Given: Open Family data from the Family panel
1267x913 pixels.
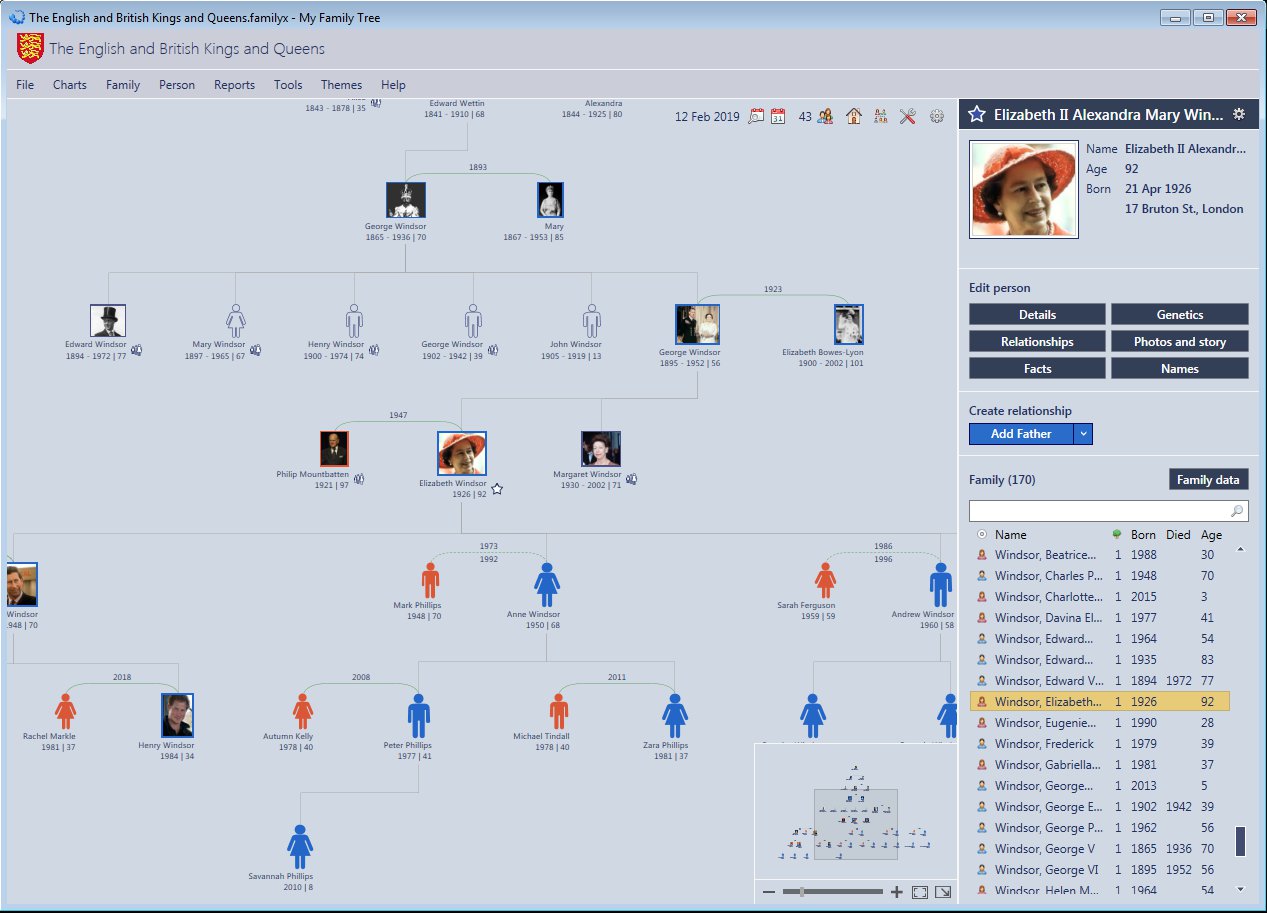Looking at the screenshot, I should (1208, 479).
